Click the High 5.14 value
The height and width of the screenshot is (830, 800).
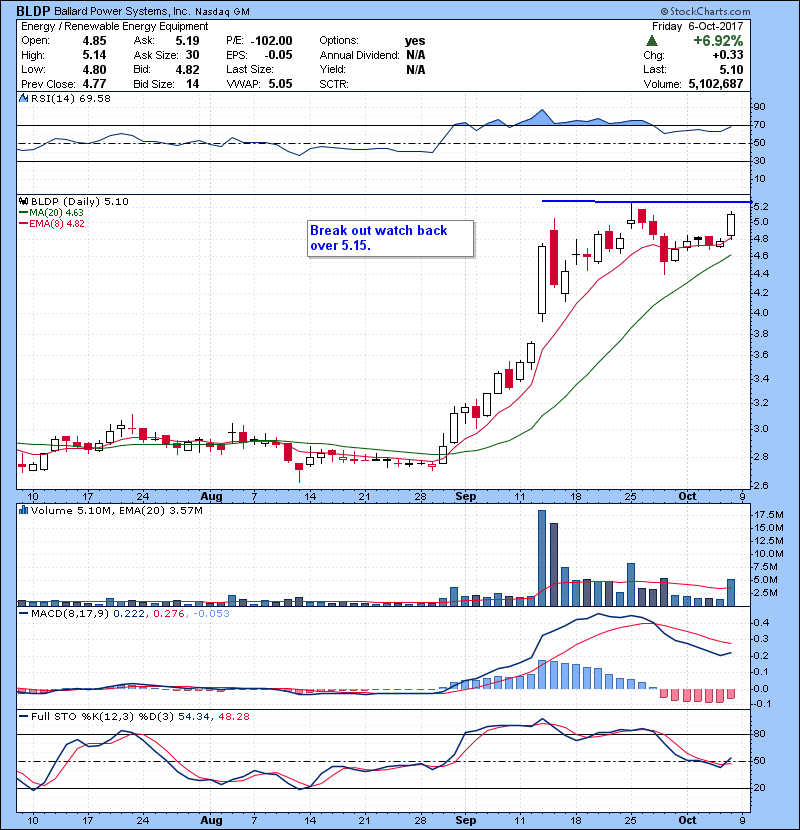pos(94,55)
